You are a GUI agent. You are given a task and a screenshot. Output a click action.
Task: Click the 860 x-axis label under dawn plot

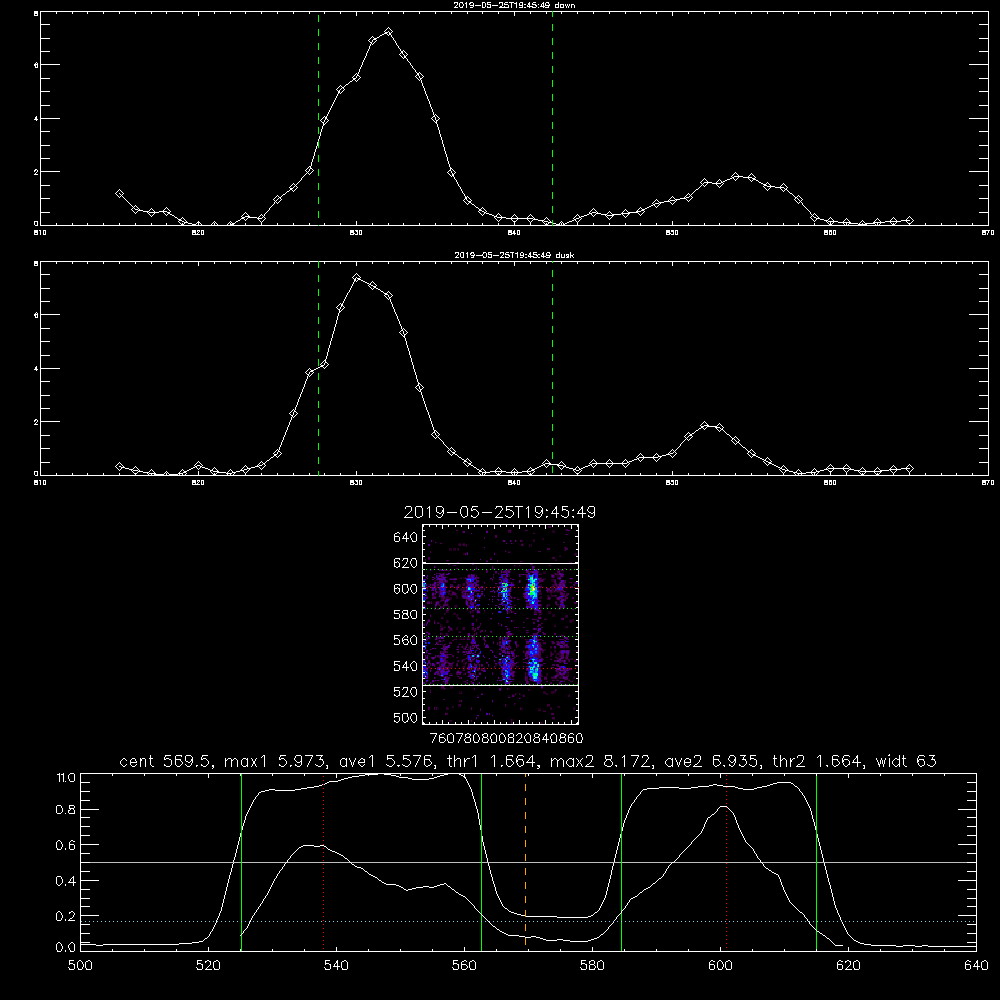click(830, 233)
